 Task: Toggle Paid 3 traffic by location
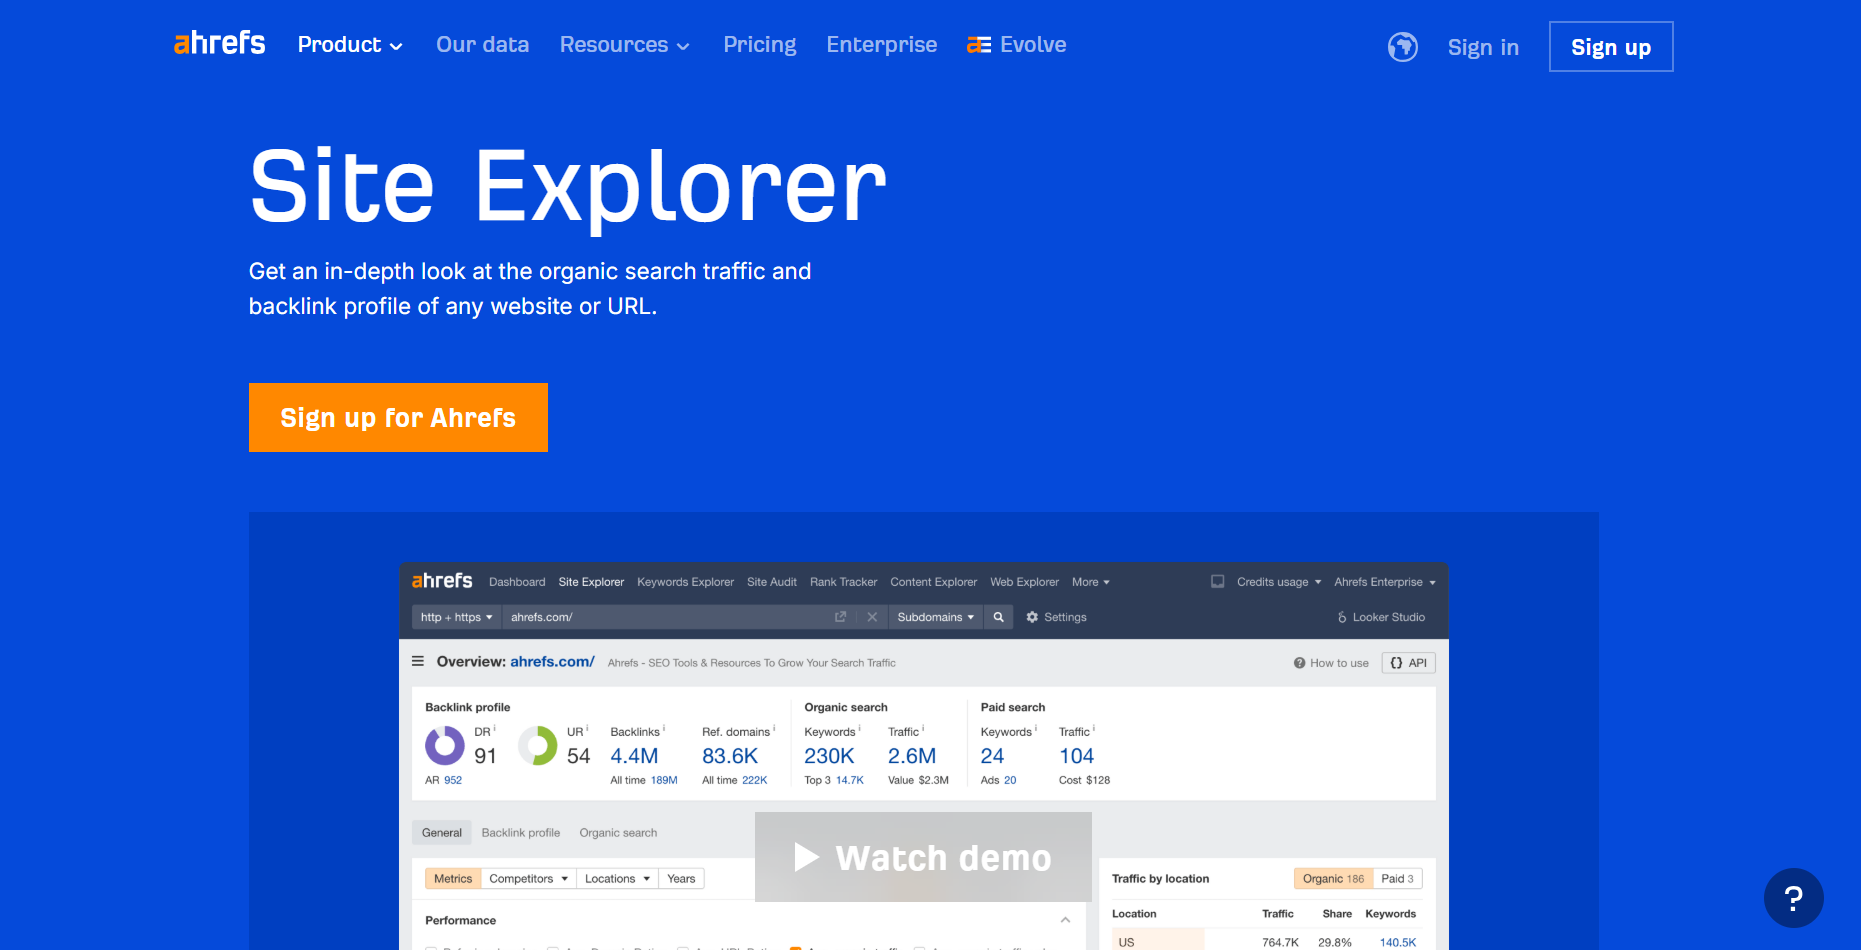(1397, 878)
